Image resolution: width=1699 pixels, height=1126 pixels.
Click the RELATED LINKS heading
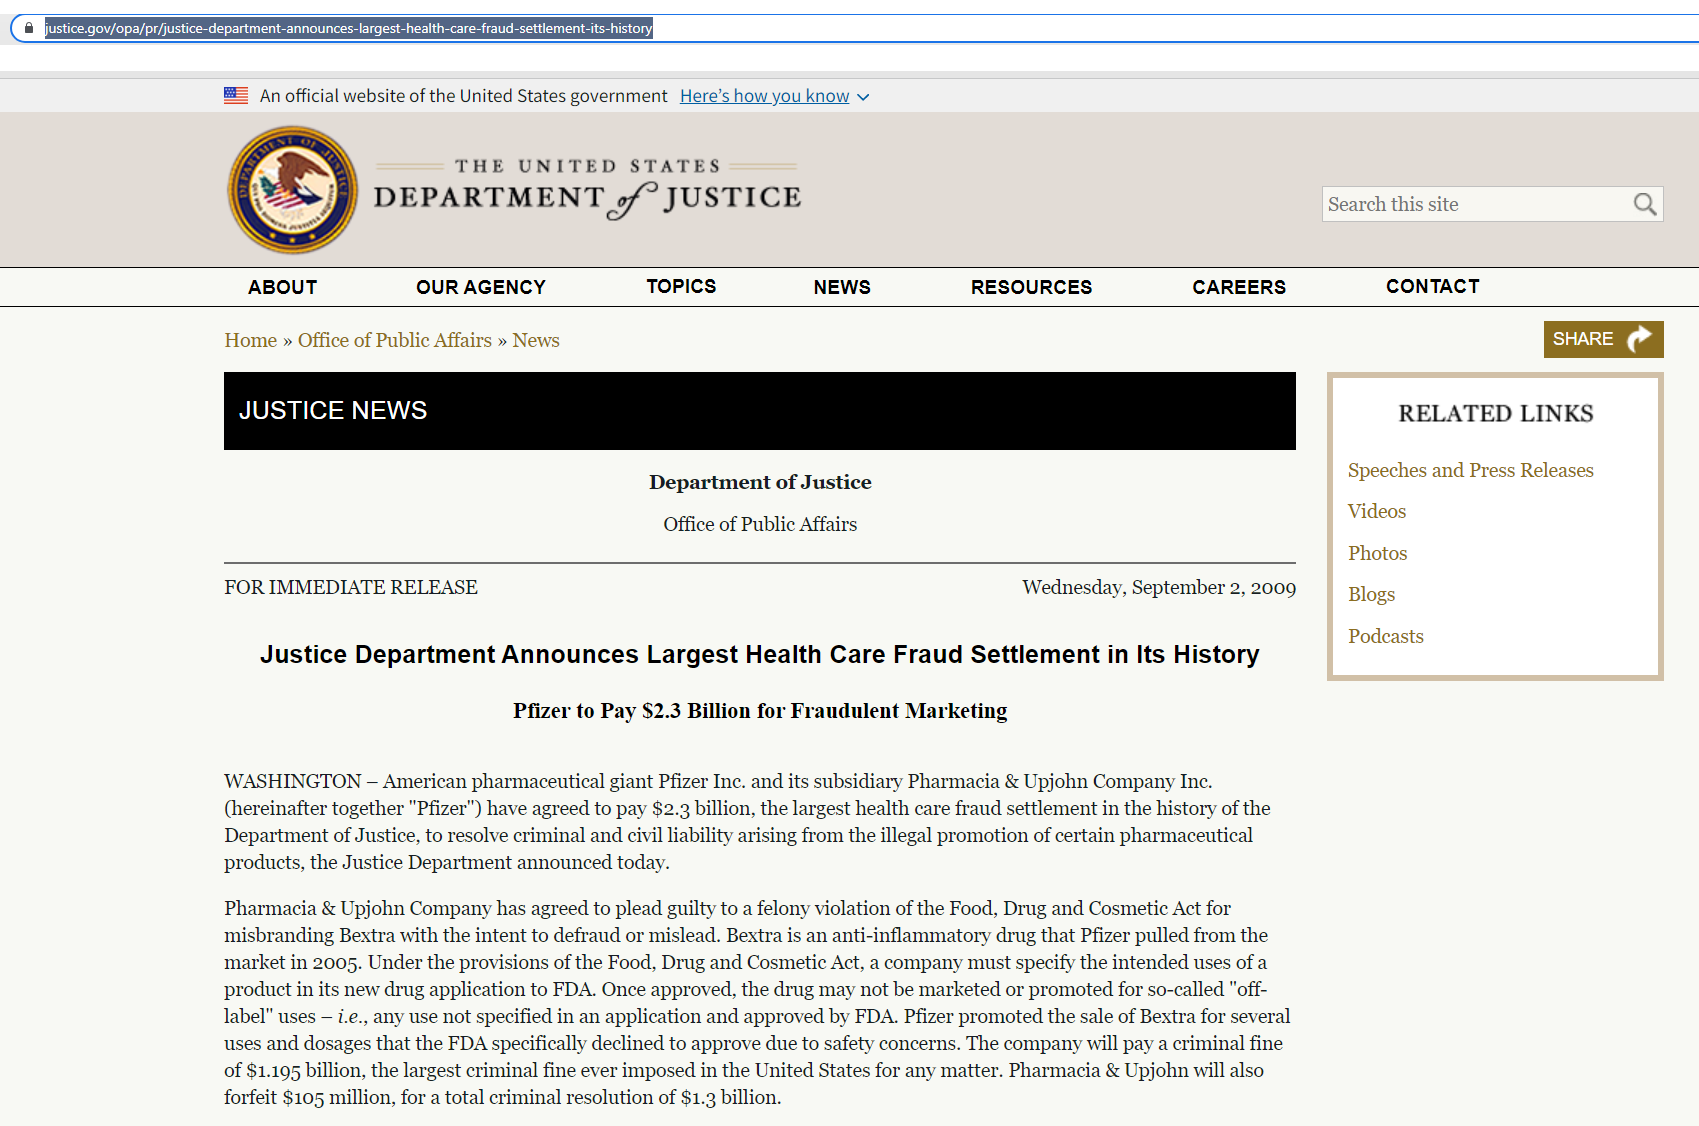(1495, 413)
